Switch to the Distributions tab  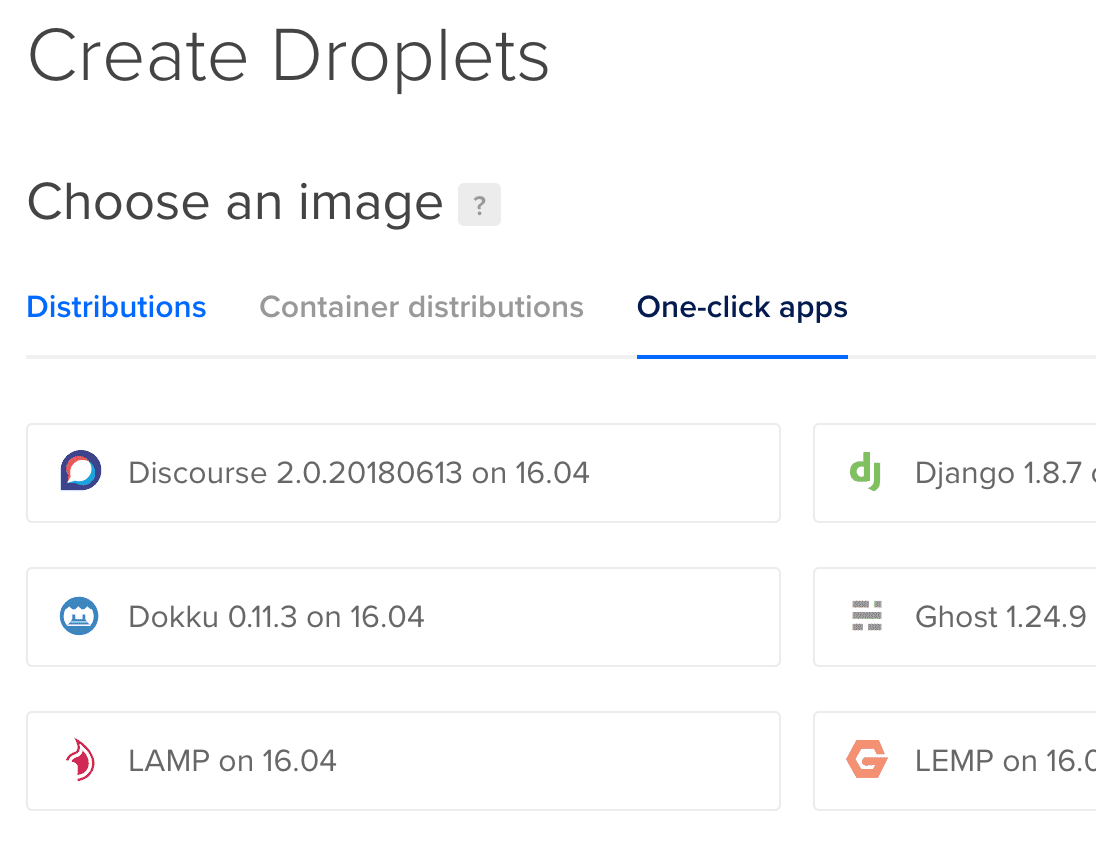coord(116,307)
